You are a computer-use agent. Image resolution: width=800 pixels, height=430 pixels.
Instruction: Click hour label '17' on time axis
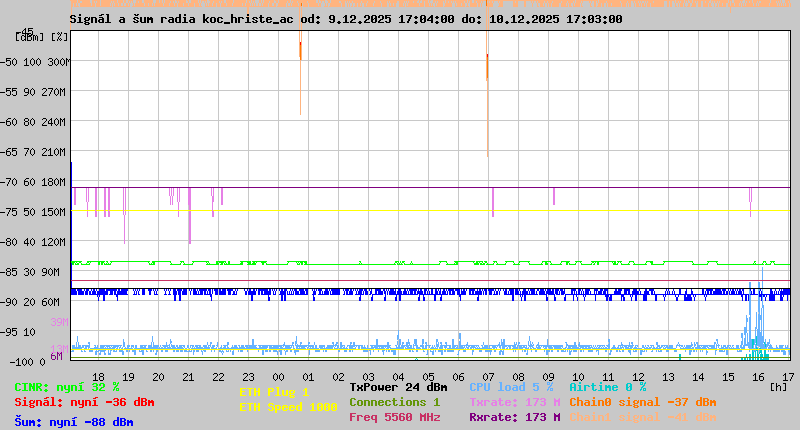coord(788,377)
